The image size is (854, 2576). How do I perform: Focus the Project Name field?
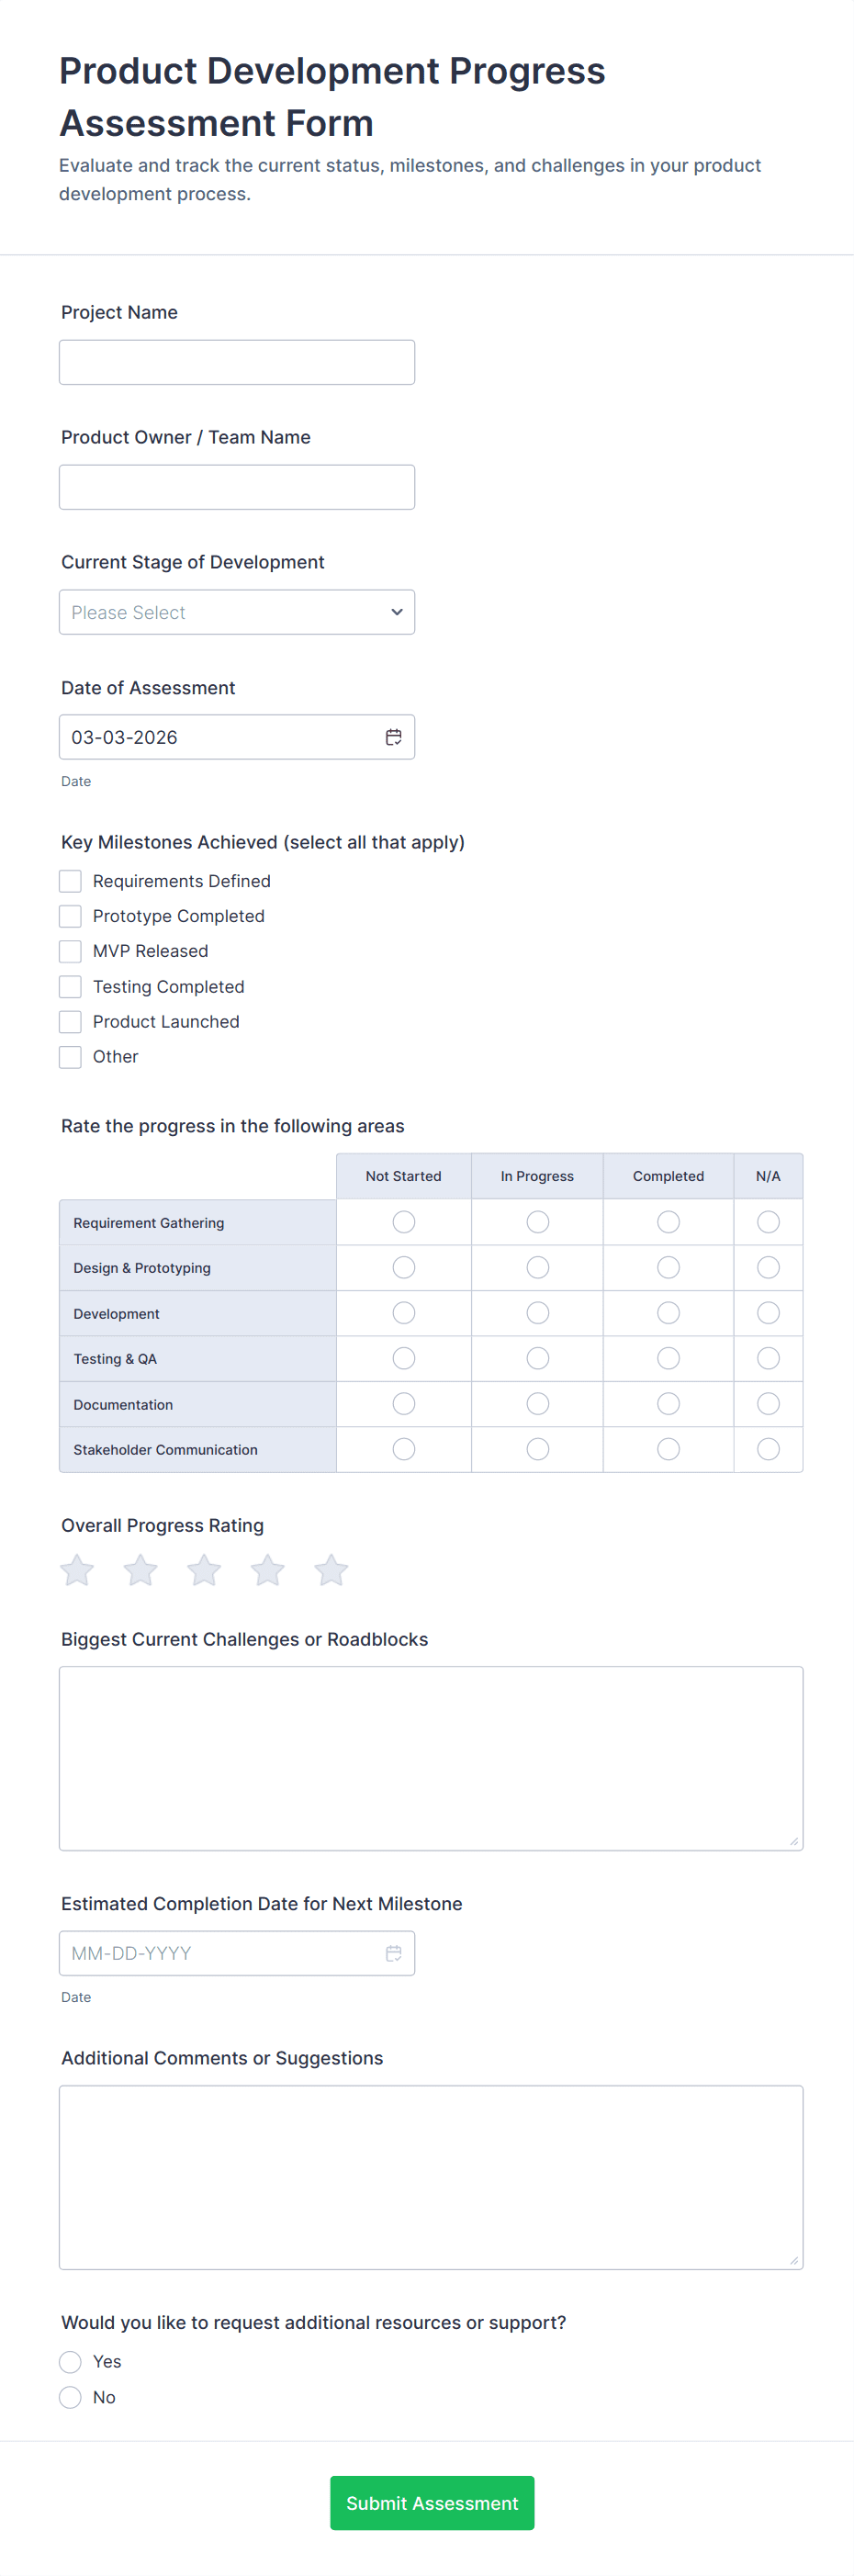pyautogui.click(x=237, y=362)
